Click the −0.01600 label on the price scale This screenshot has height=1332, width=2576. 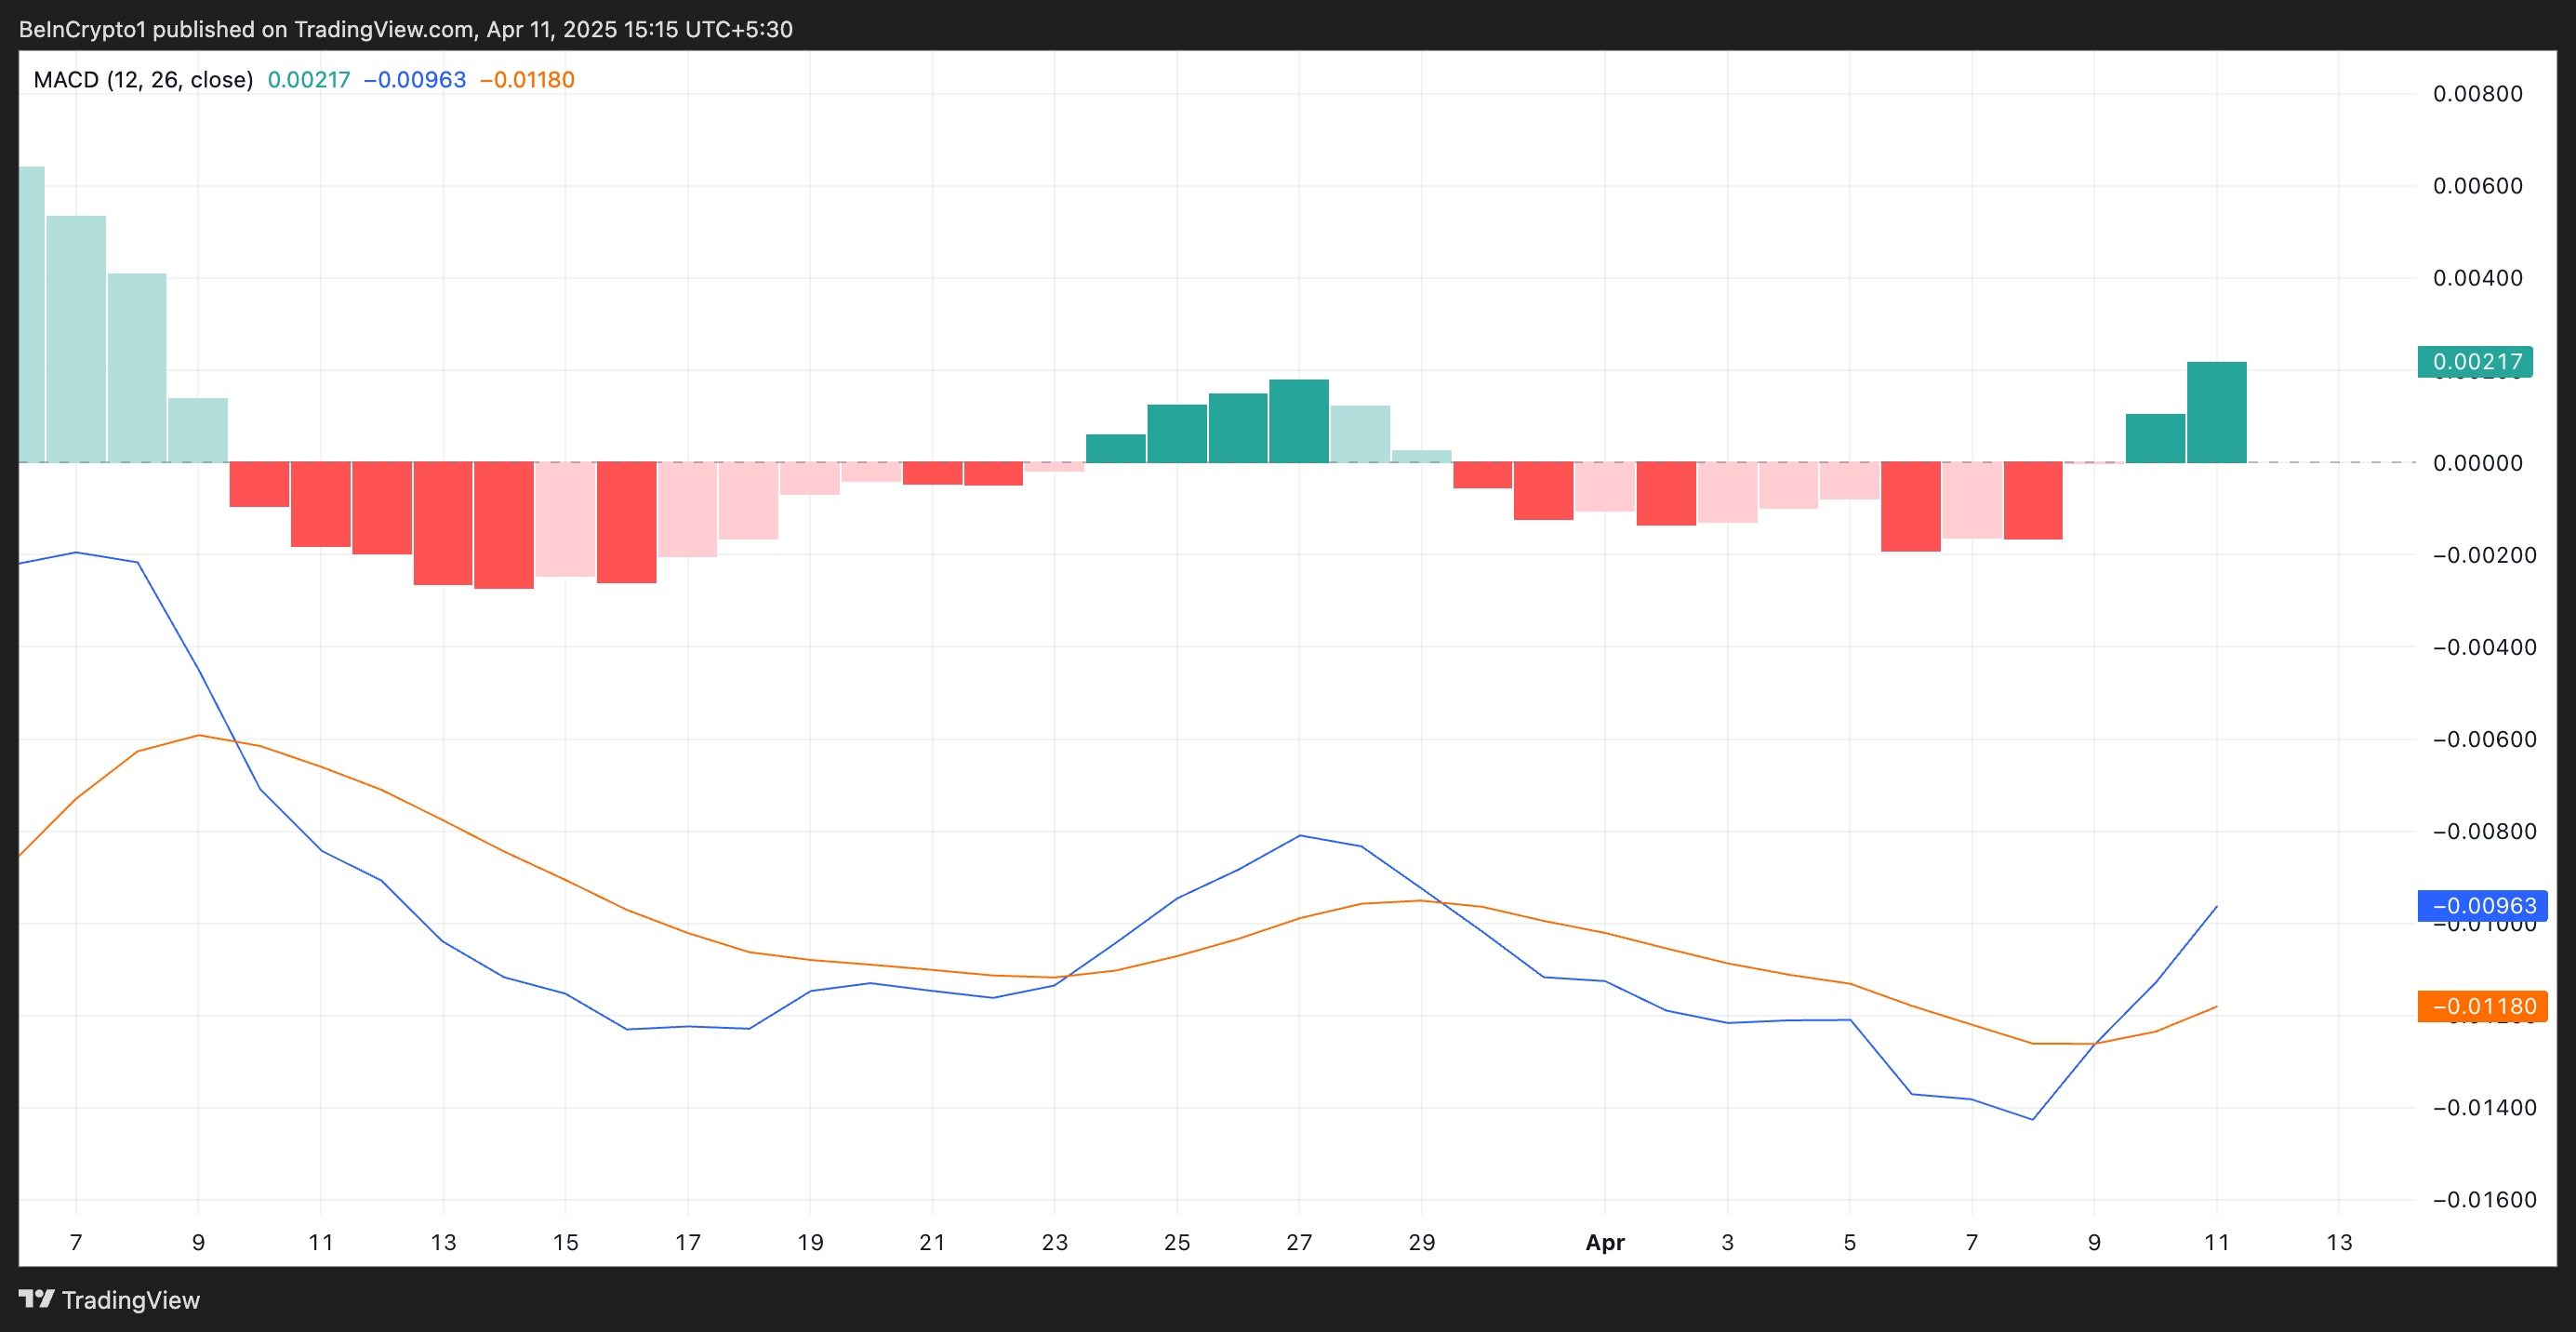coord(2484,1199)
